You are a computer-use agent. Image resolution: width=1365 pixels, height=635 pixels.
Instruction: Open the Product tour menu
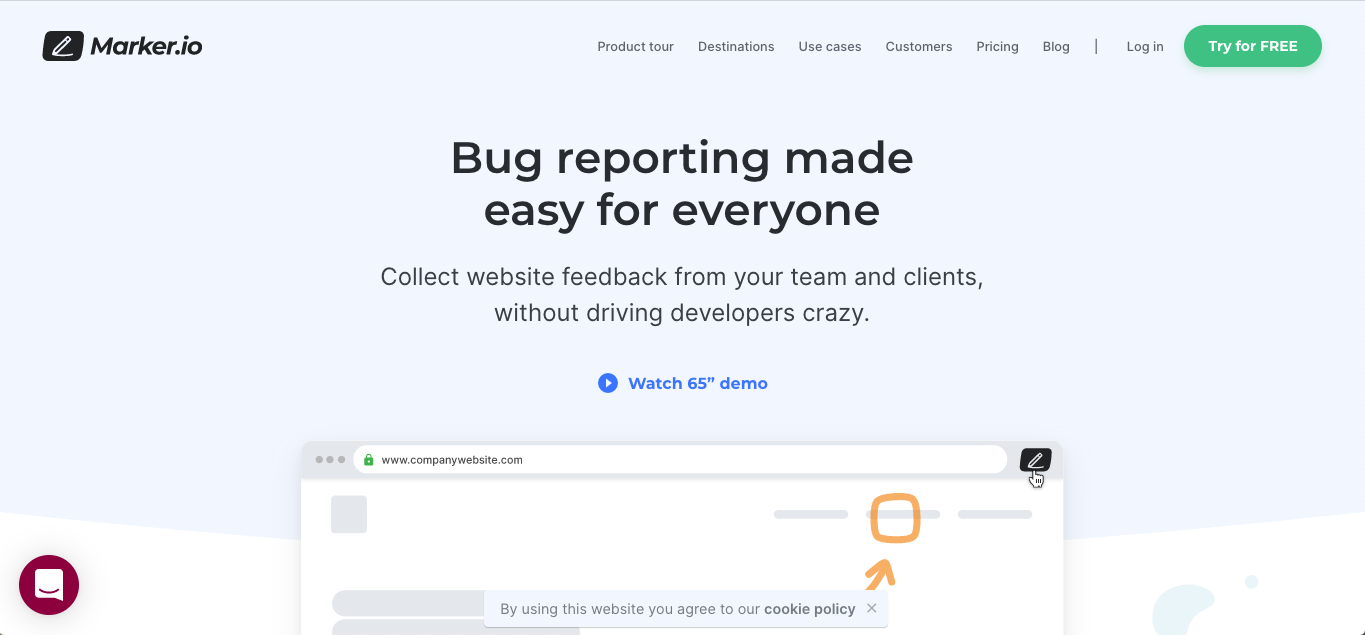[x=635, y=46]
